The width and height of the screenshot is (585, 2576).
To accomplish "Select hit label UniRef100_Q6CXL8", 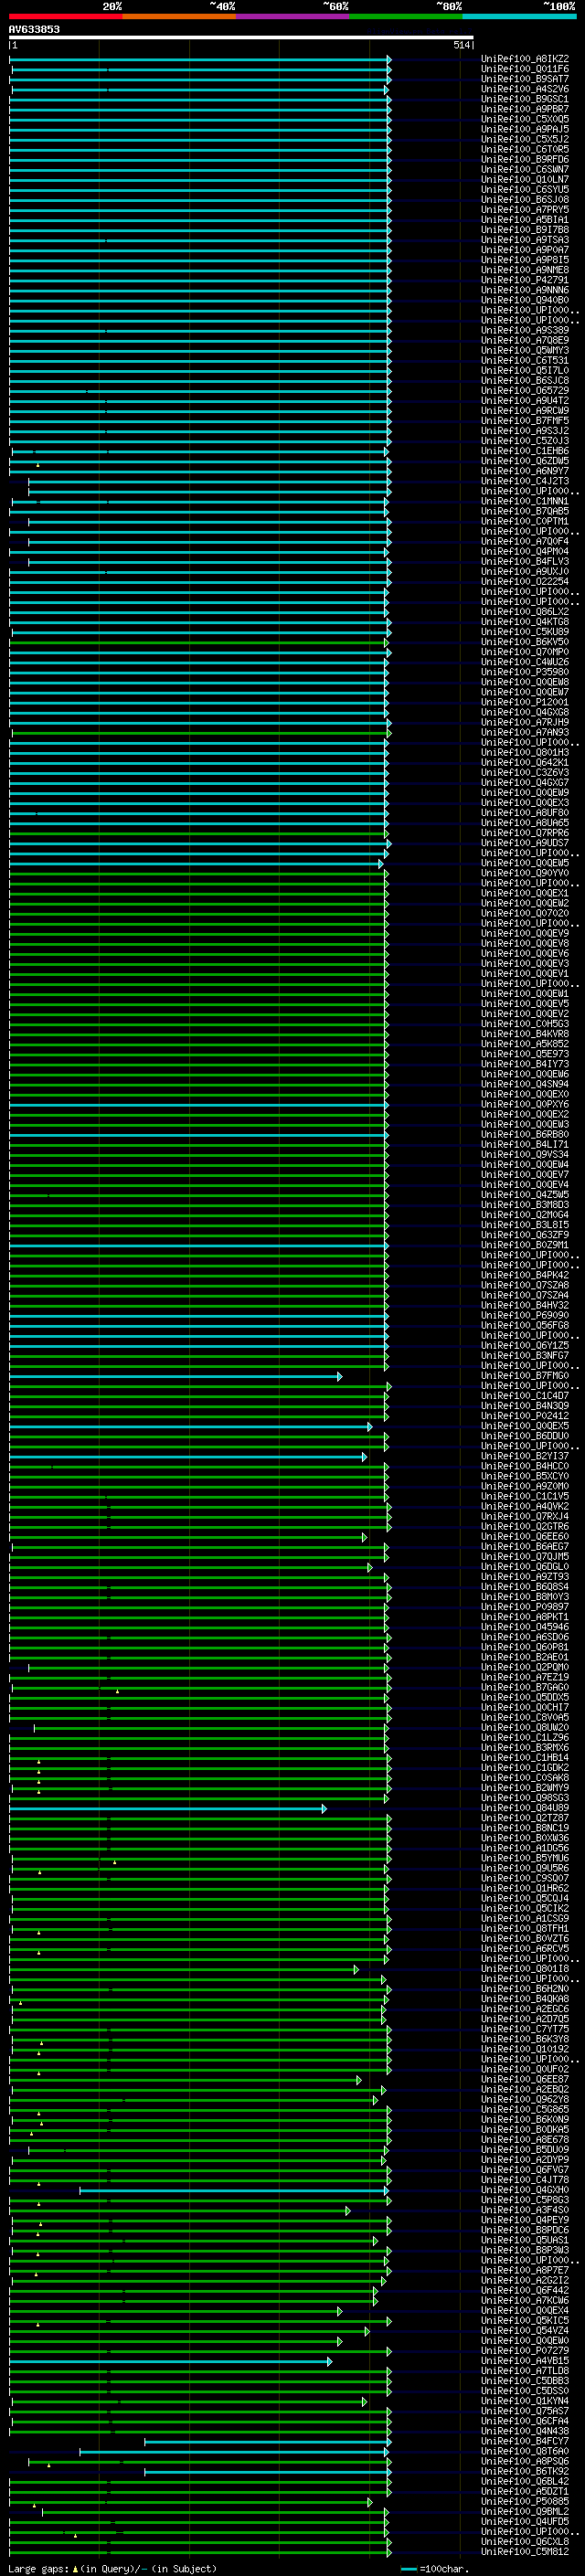I will (525, 2543).
